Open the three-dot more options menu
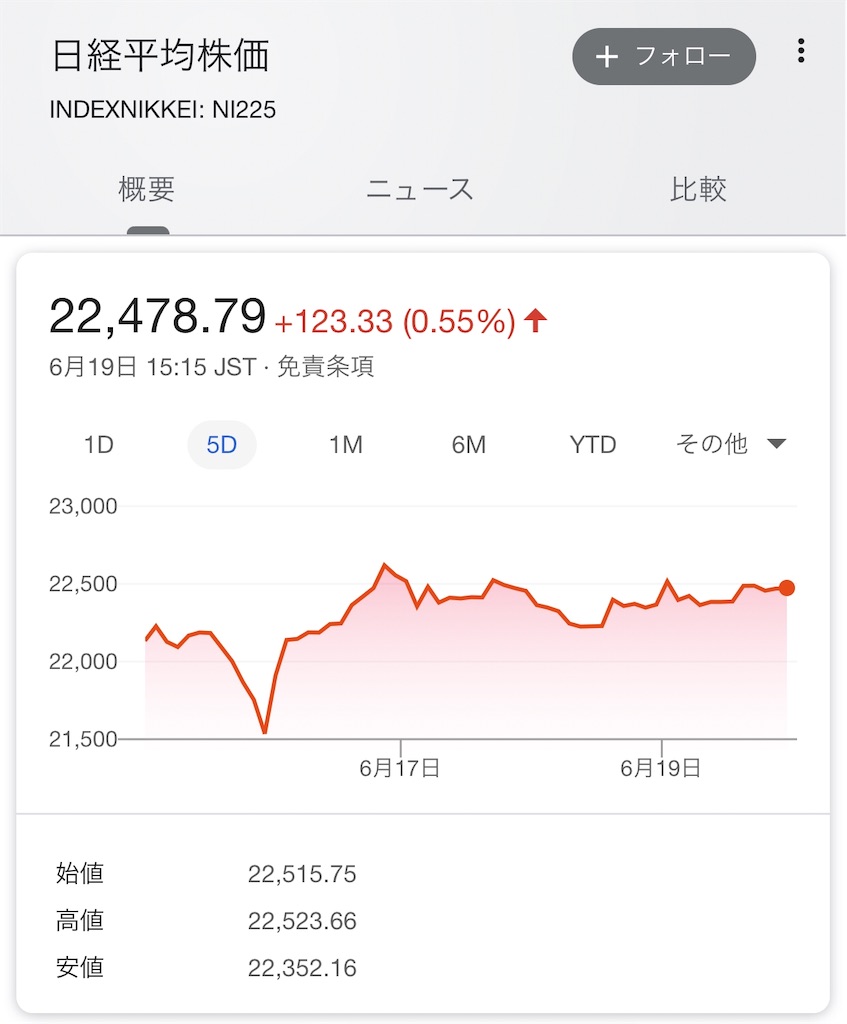 (801, 51)
